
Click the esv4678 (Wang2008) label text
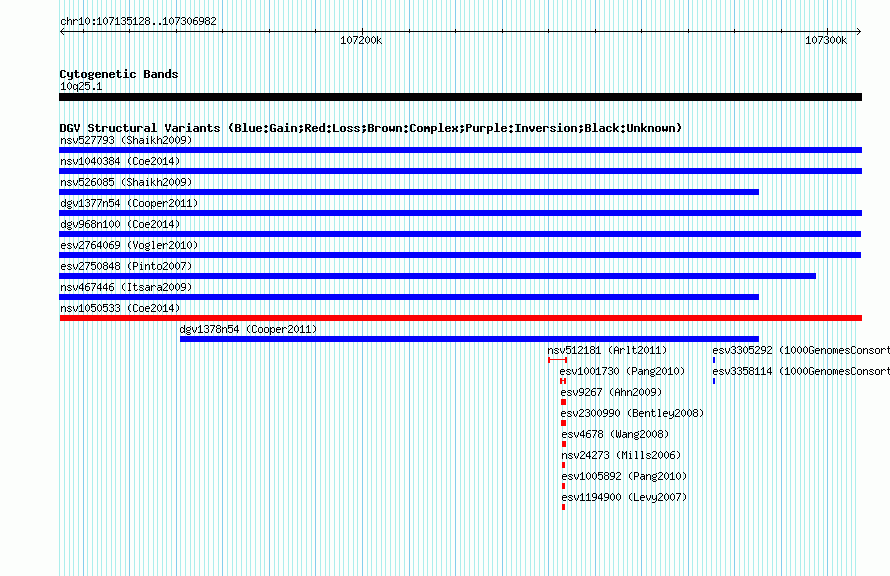pos(615,434)
